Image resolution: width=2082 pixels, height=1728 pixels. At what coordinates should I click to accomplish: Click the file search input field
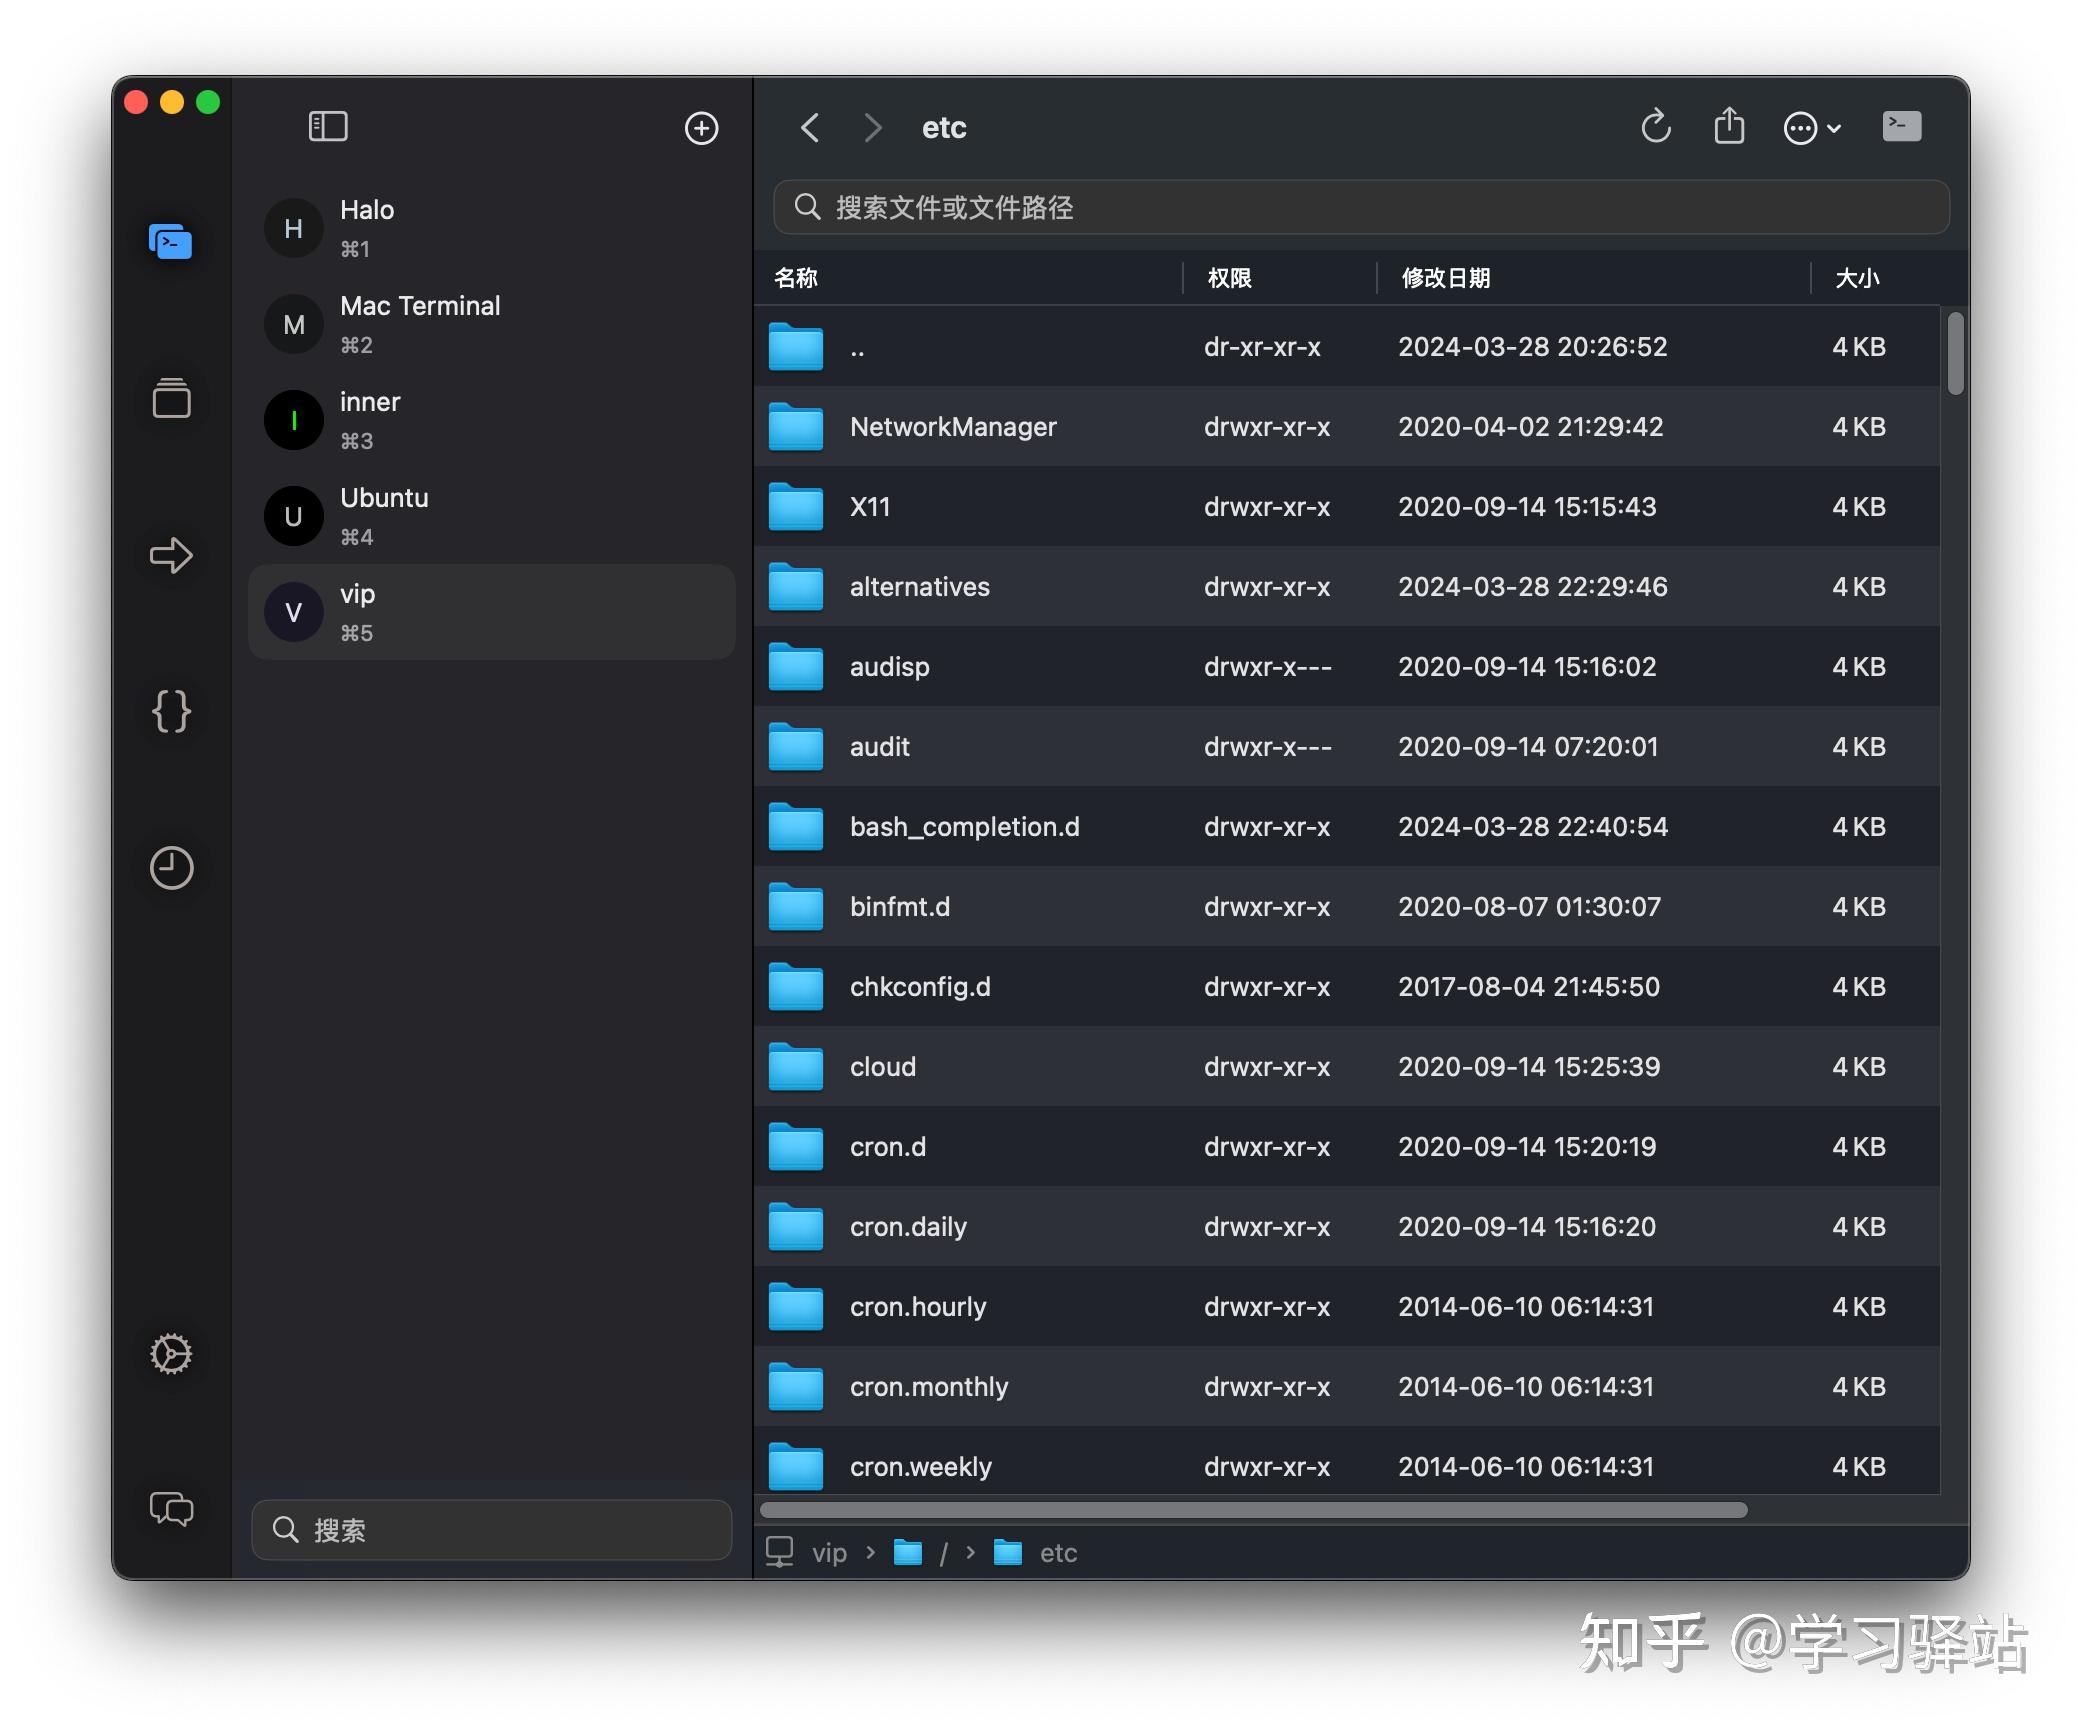1360,208
